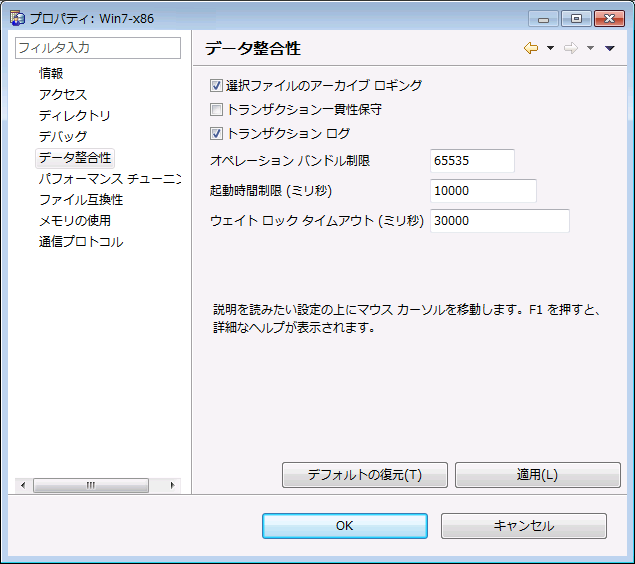Disable 選択ファイルのアーカイブ ロギング checkbox

point(216,86)
